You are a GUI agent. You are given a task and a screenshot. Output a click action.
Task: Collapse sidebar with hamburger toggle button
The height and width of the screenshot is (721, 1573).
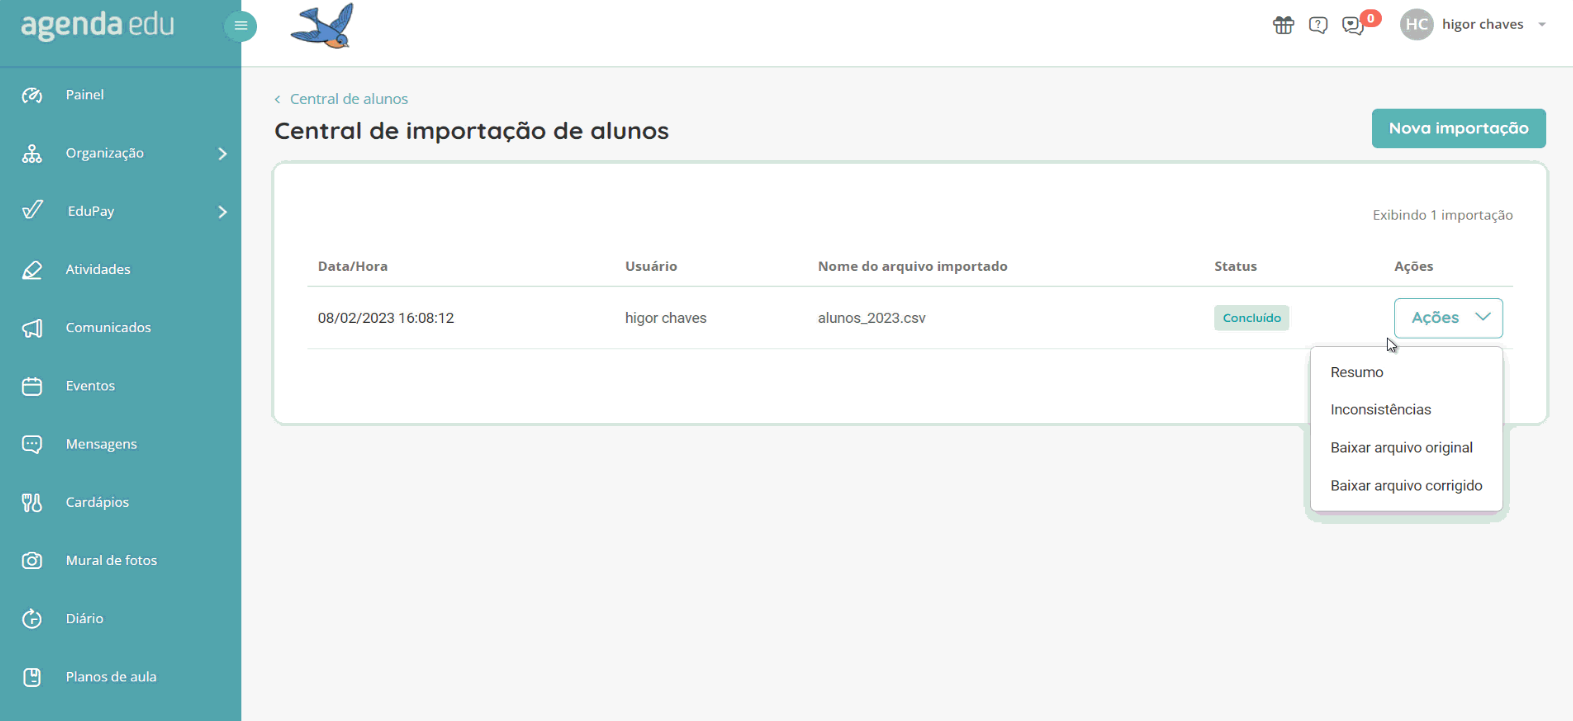pyautogui.click(x=240, y=26)
